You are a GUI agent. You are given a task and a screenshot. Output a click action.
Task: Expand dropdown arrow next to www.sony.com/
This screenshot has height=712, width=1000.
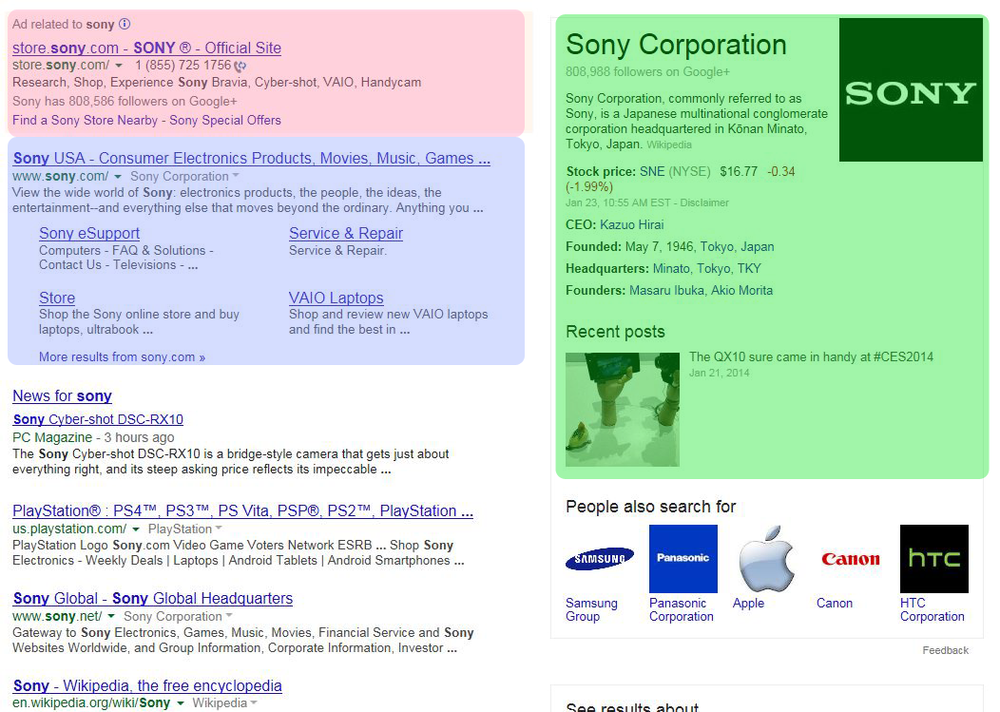click(x=117, y=177)
